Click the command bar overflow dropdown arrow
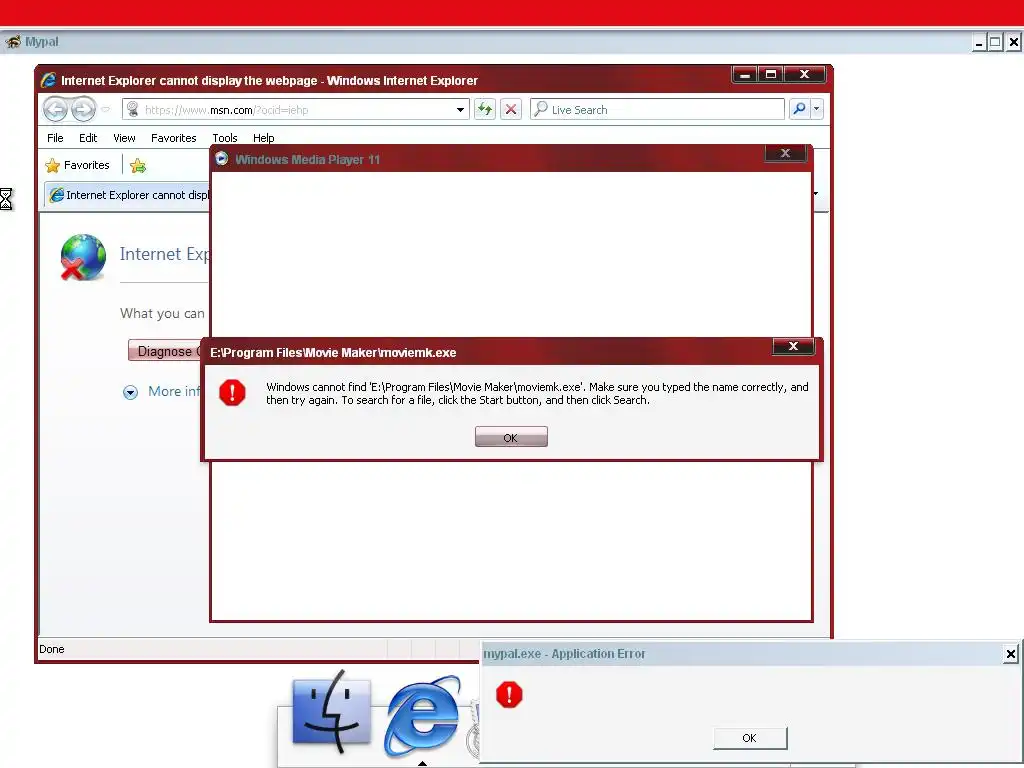 point(816,193)
